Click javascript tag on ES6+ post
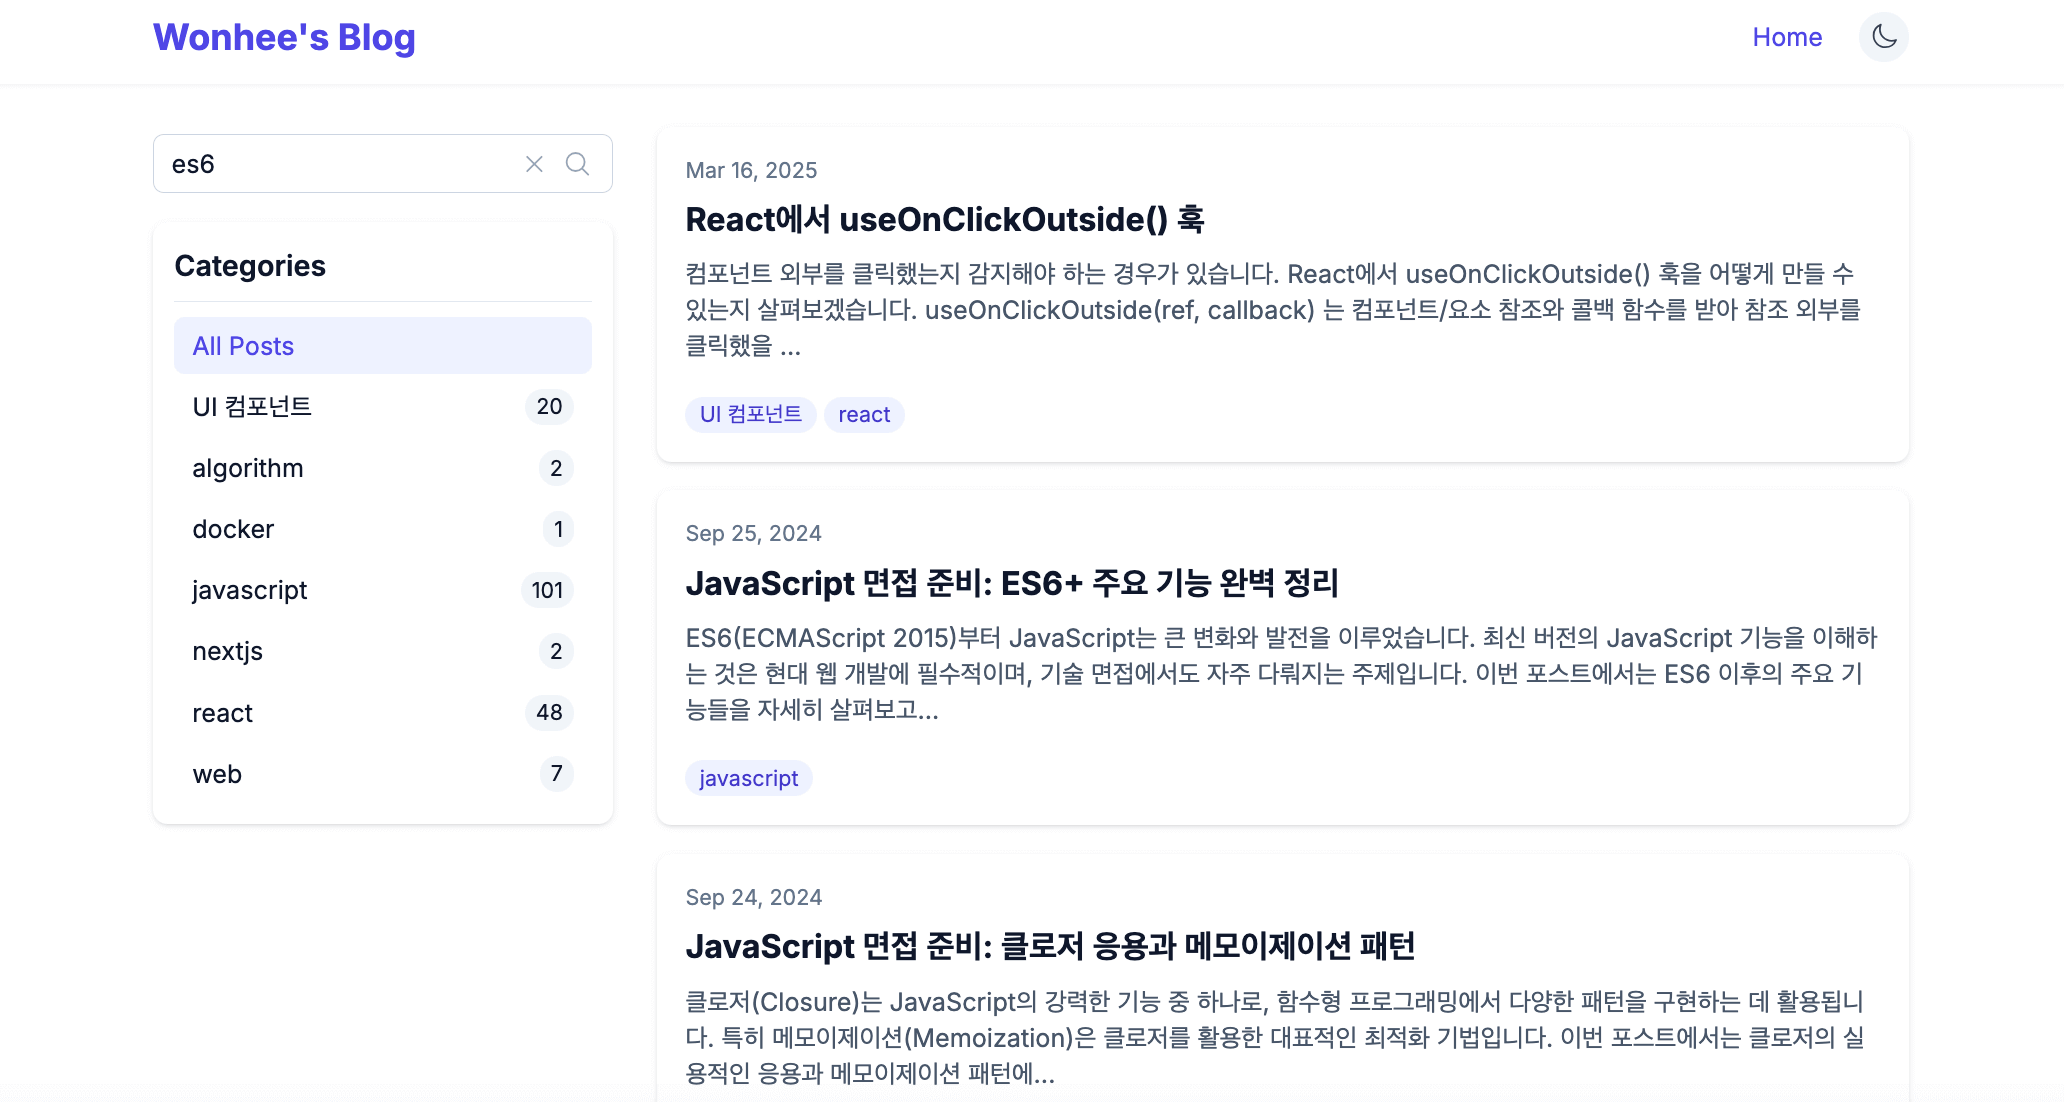The height and width of the screenshot is (1102, 2064). (748, 778)
